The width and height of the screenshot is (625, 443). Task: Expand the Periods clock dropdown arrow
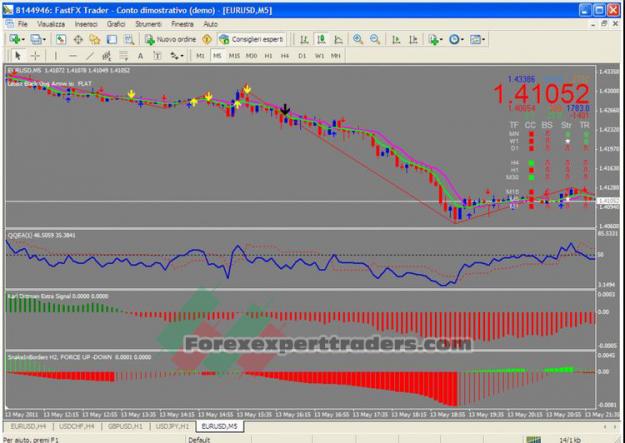click(462, 39)
